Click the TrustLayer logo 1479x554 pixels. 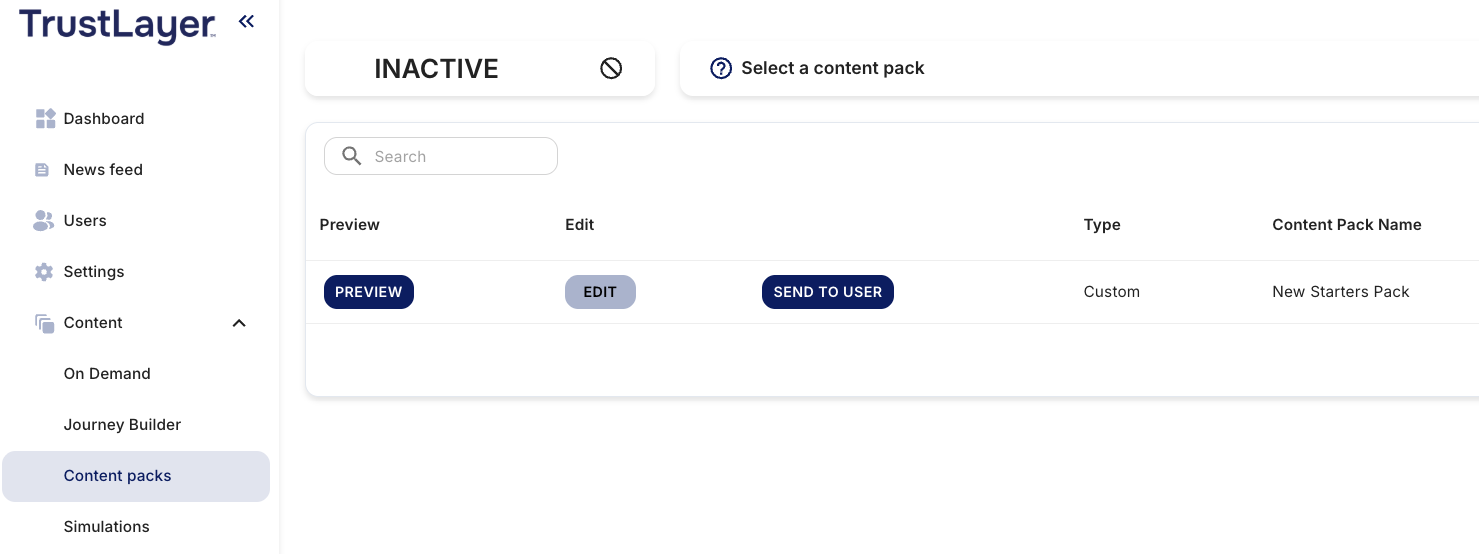tap(117, 25)
